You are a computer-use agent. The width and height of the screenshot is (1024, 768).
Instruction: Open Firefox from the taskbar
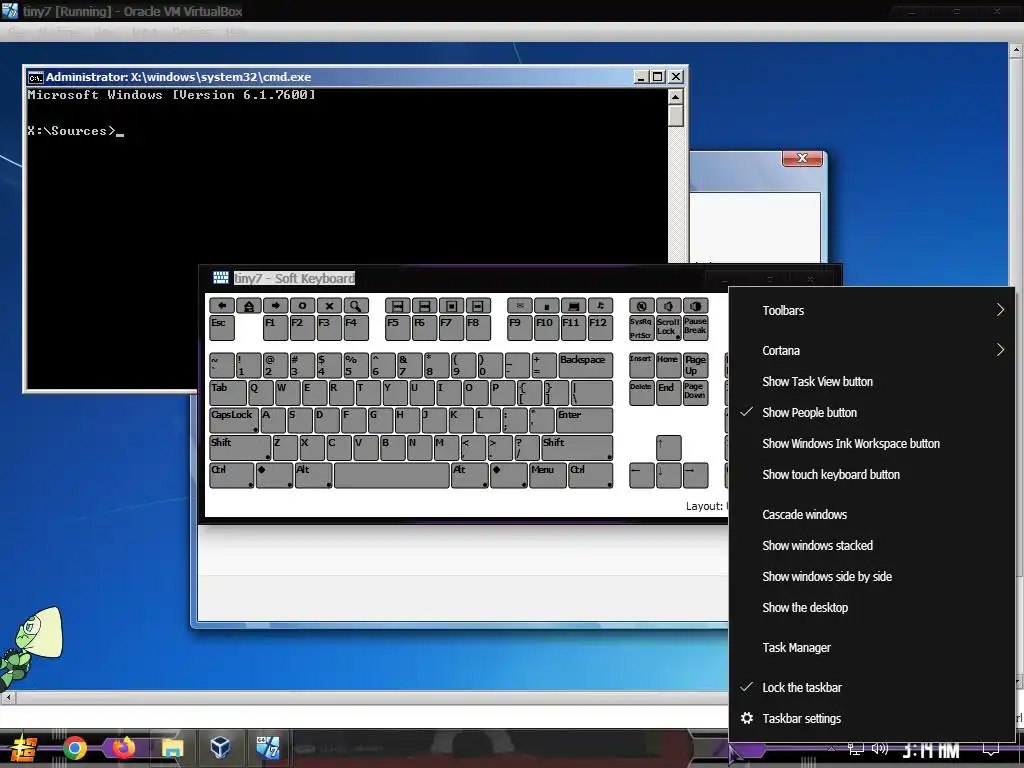pos(123,747)
